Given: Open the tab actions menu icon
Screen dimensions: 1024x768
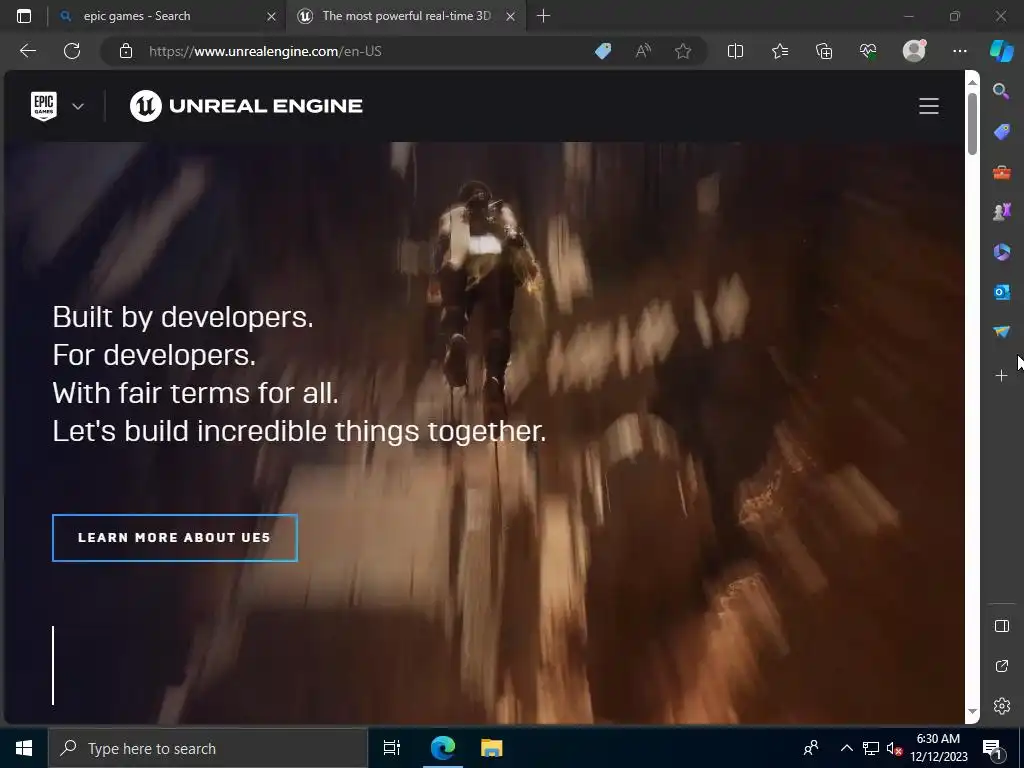Looking at the screenshot, I should click(24, 16).
